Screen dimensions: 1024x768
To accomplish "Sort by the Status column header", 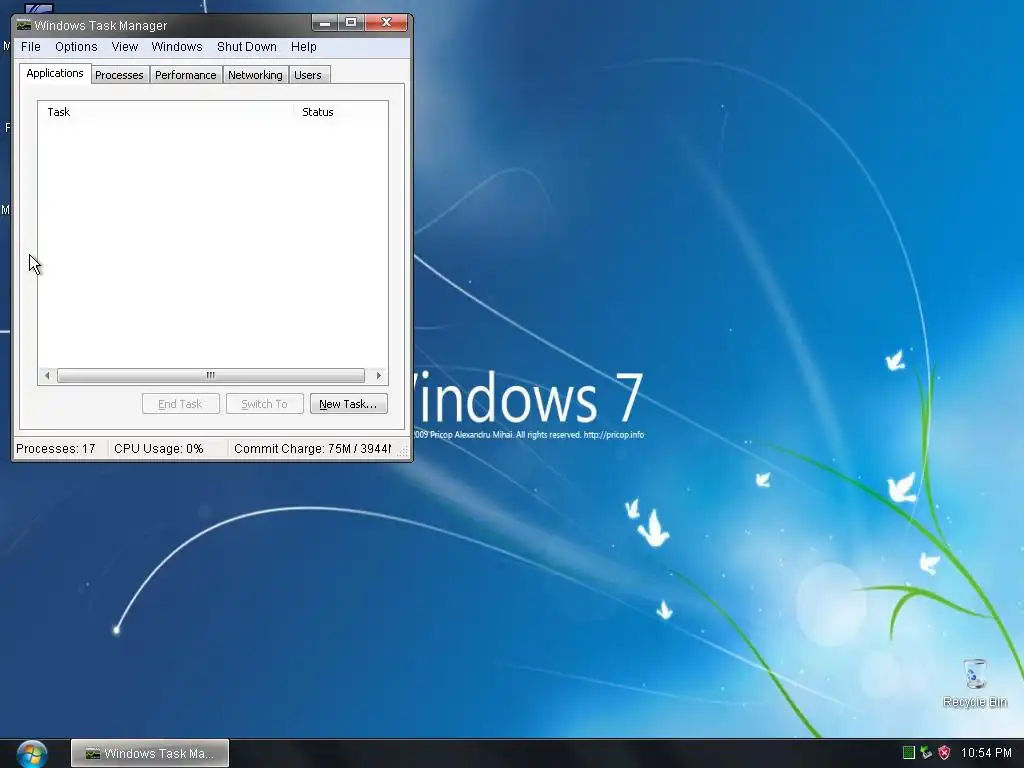I will point(340,112).
